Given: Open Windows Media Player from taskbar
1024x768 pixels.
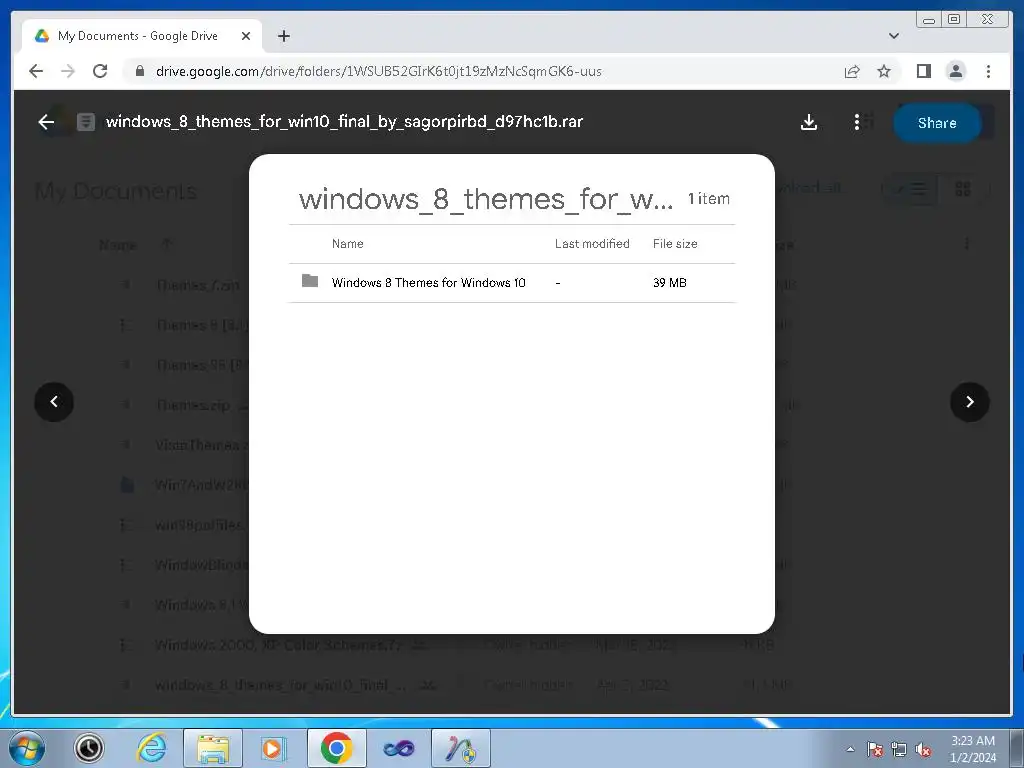Looking at the screenshot, I should 273,748.
